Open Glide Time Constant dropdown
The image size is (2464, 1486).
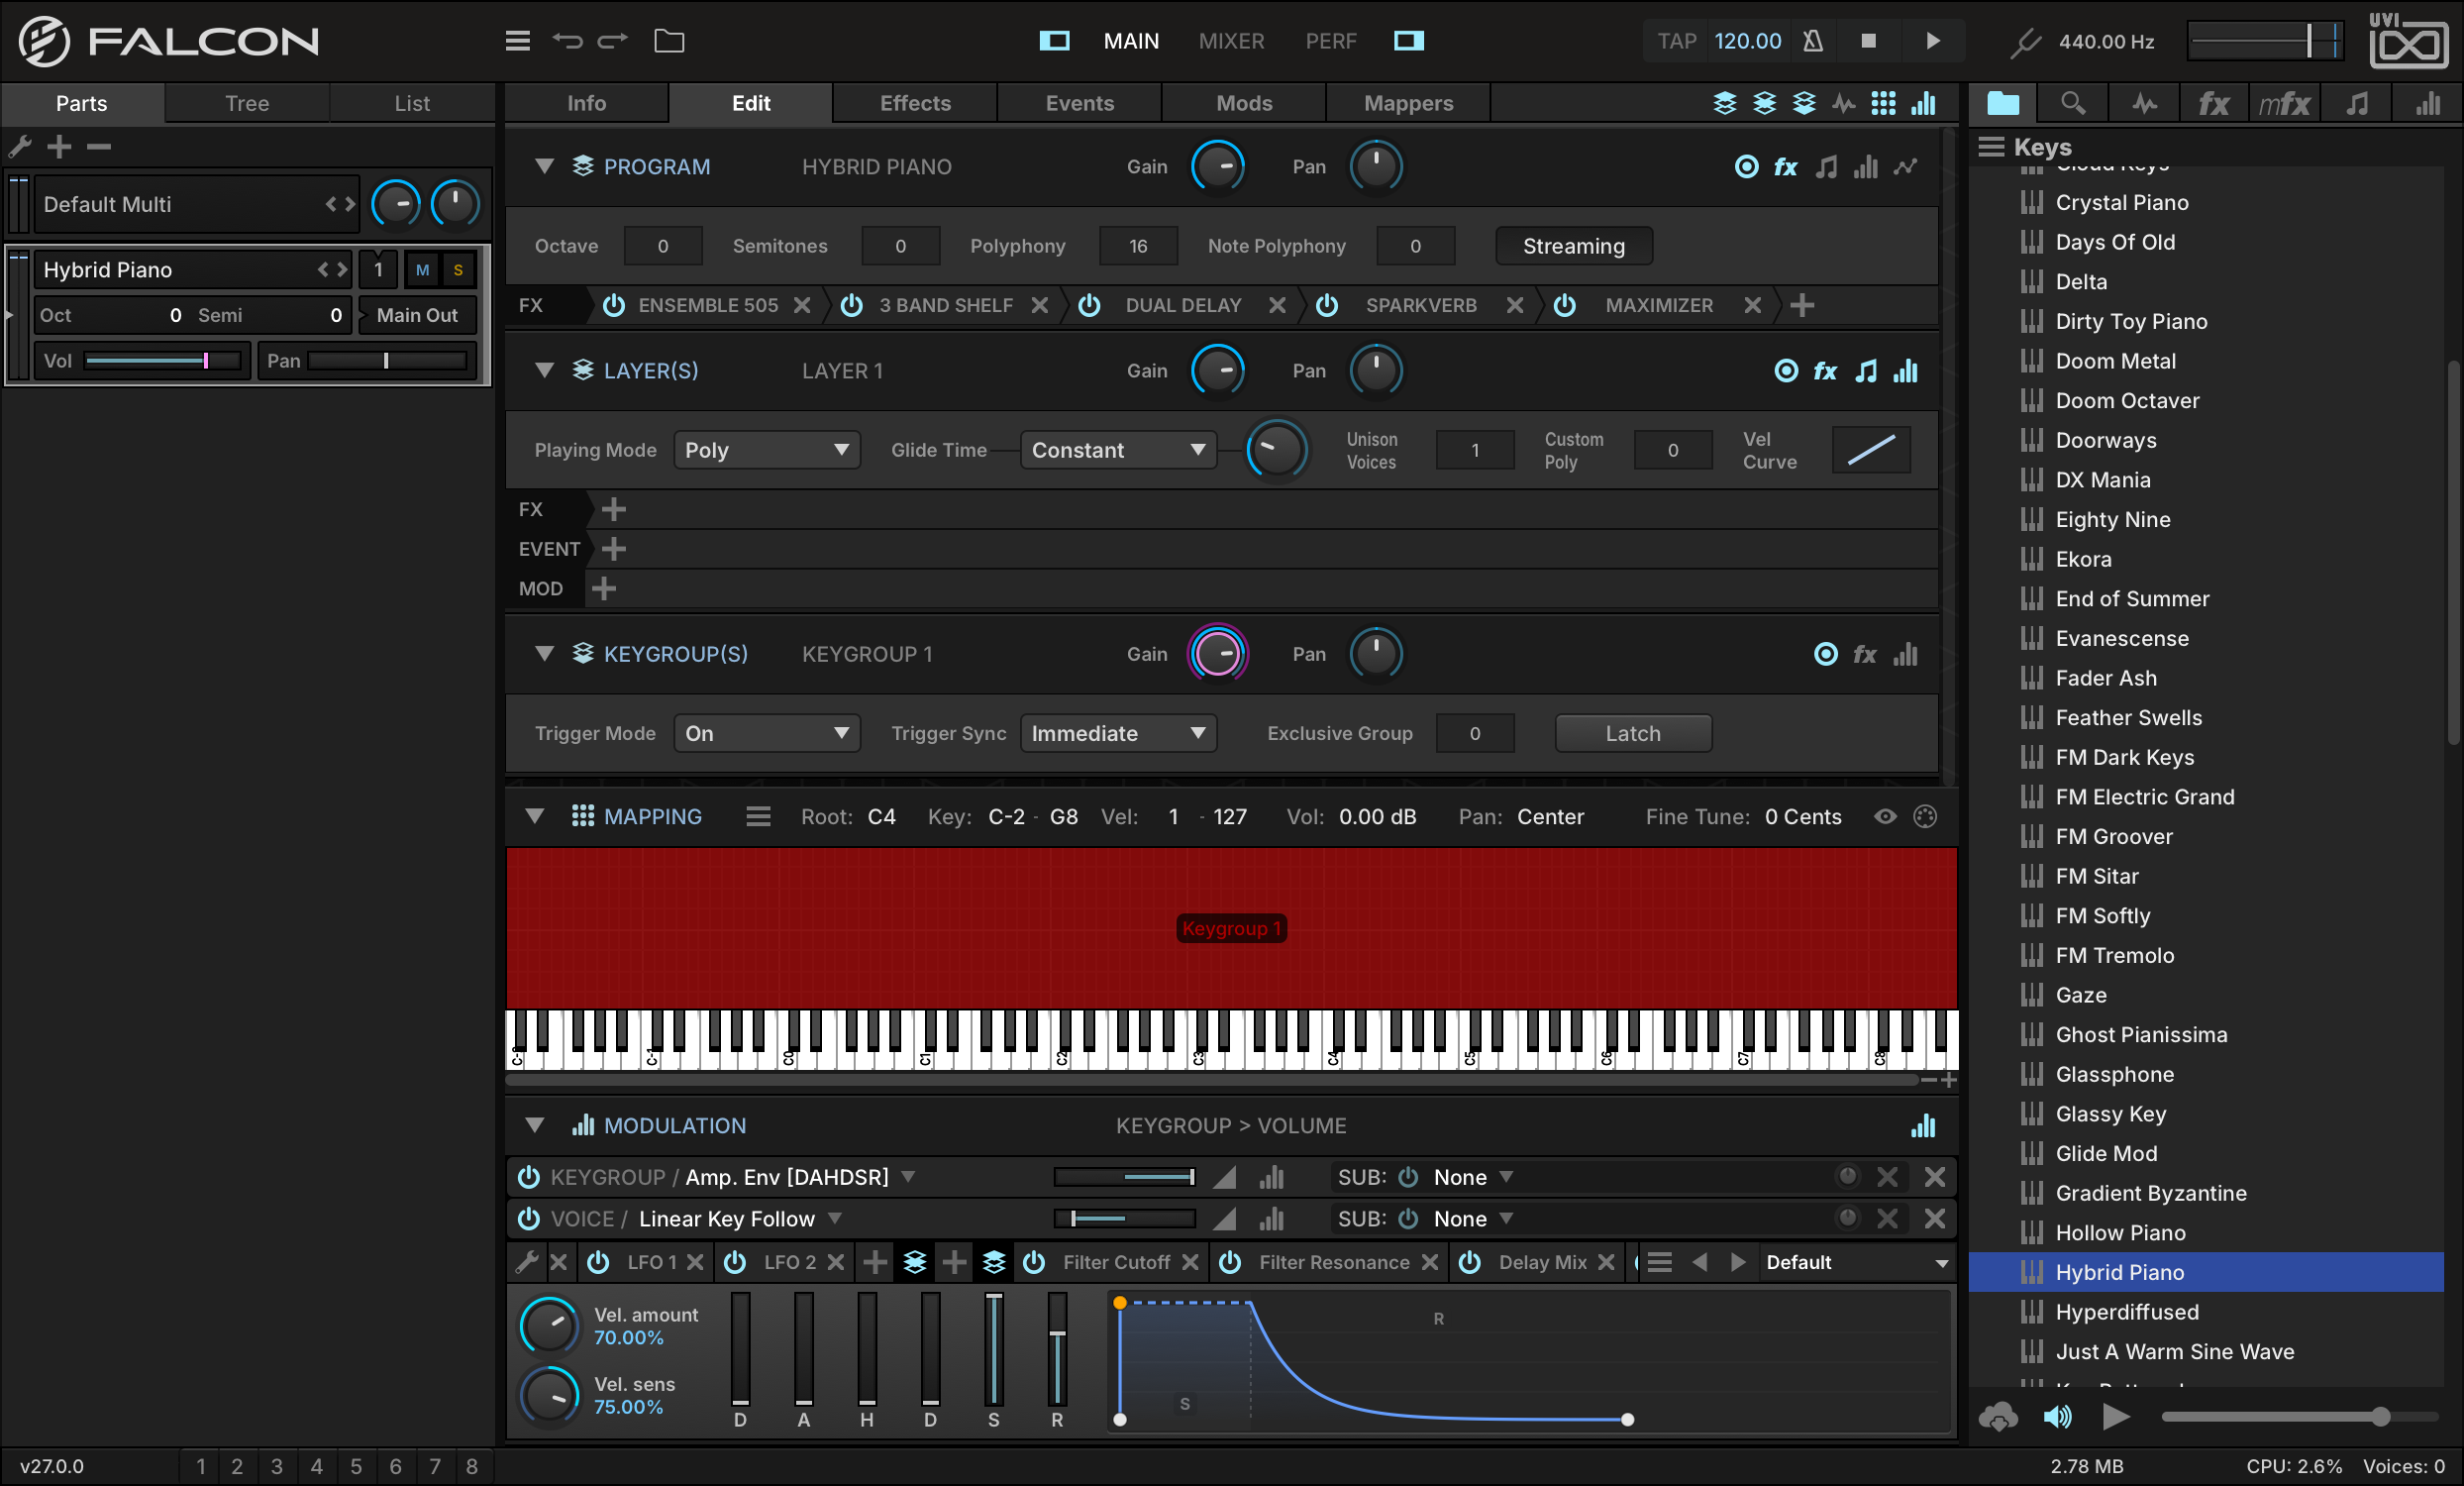coord(1117,450)
